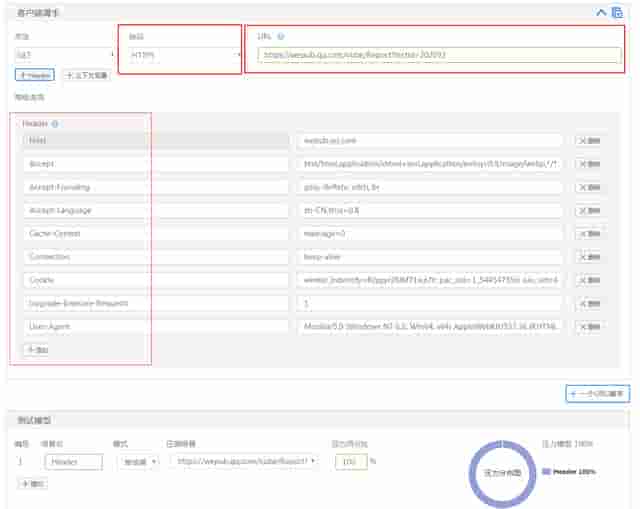The image size is (640, 509).
Task: Delete the Accept header row
Action: pos(588,164)
